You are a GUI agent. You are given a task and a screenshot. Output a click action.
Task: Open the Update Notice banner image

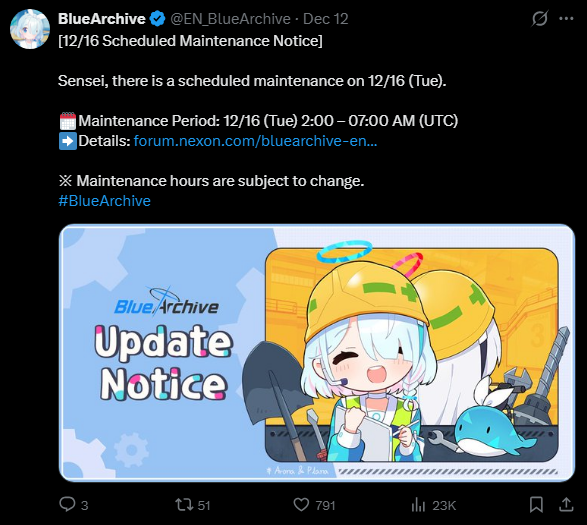317,353
